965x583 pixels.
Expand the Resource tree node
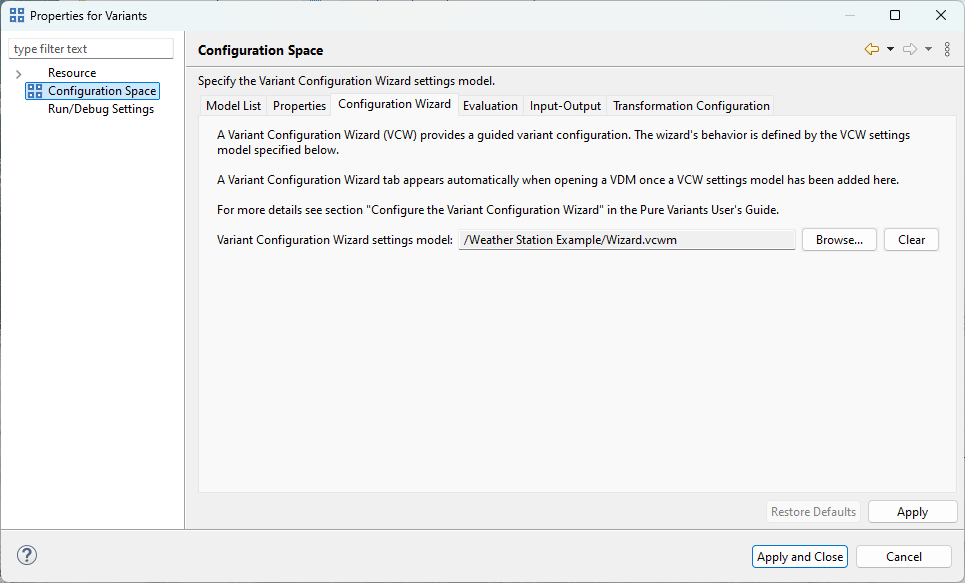[x=19, y=72]
